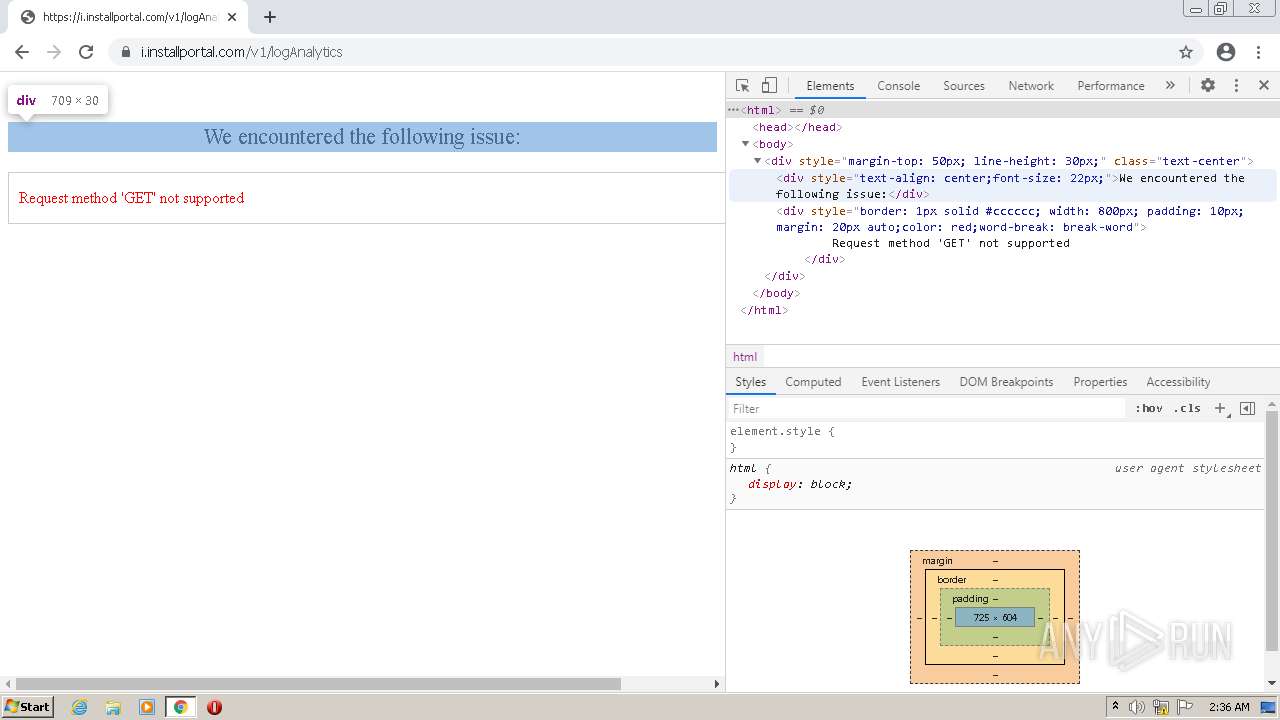
Task: Click the 'Request method GET' DOM text
Action: point(950,243)
